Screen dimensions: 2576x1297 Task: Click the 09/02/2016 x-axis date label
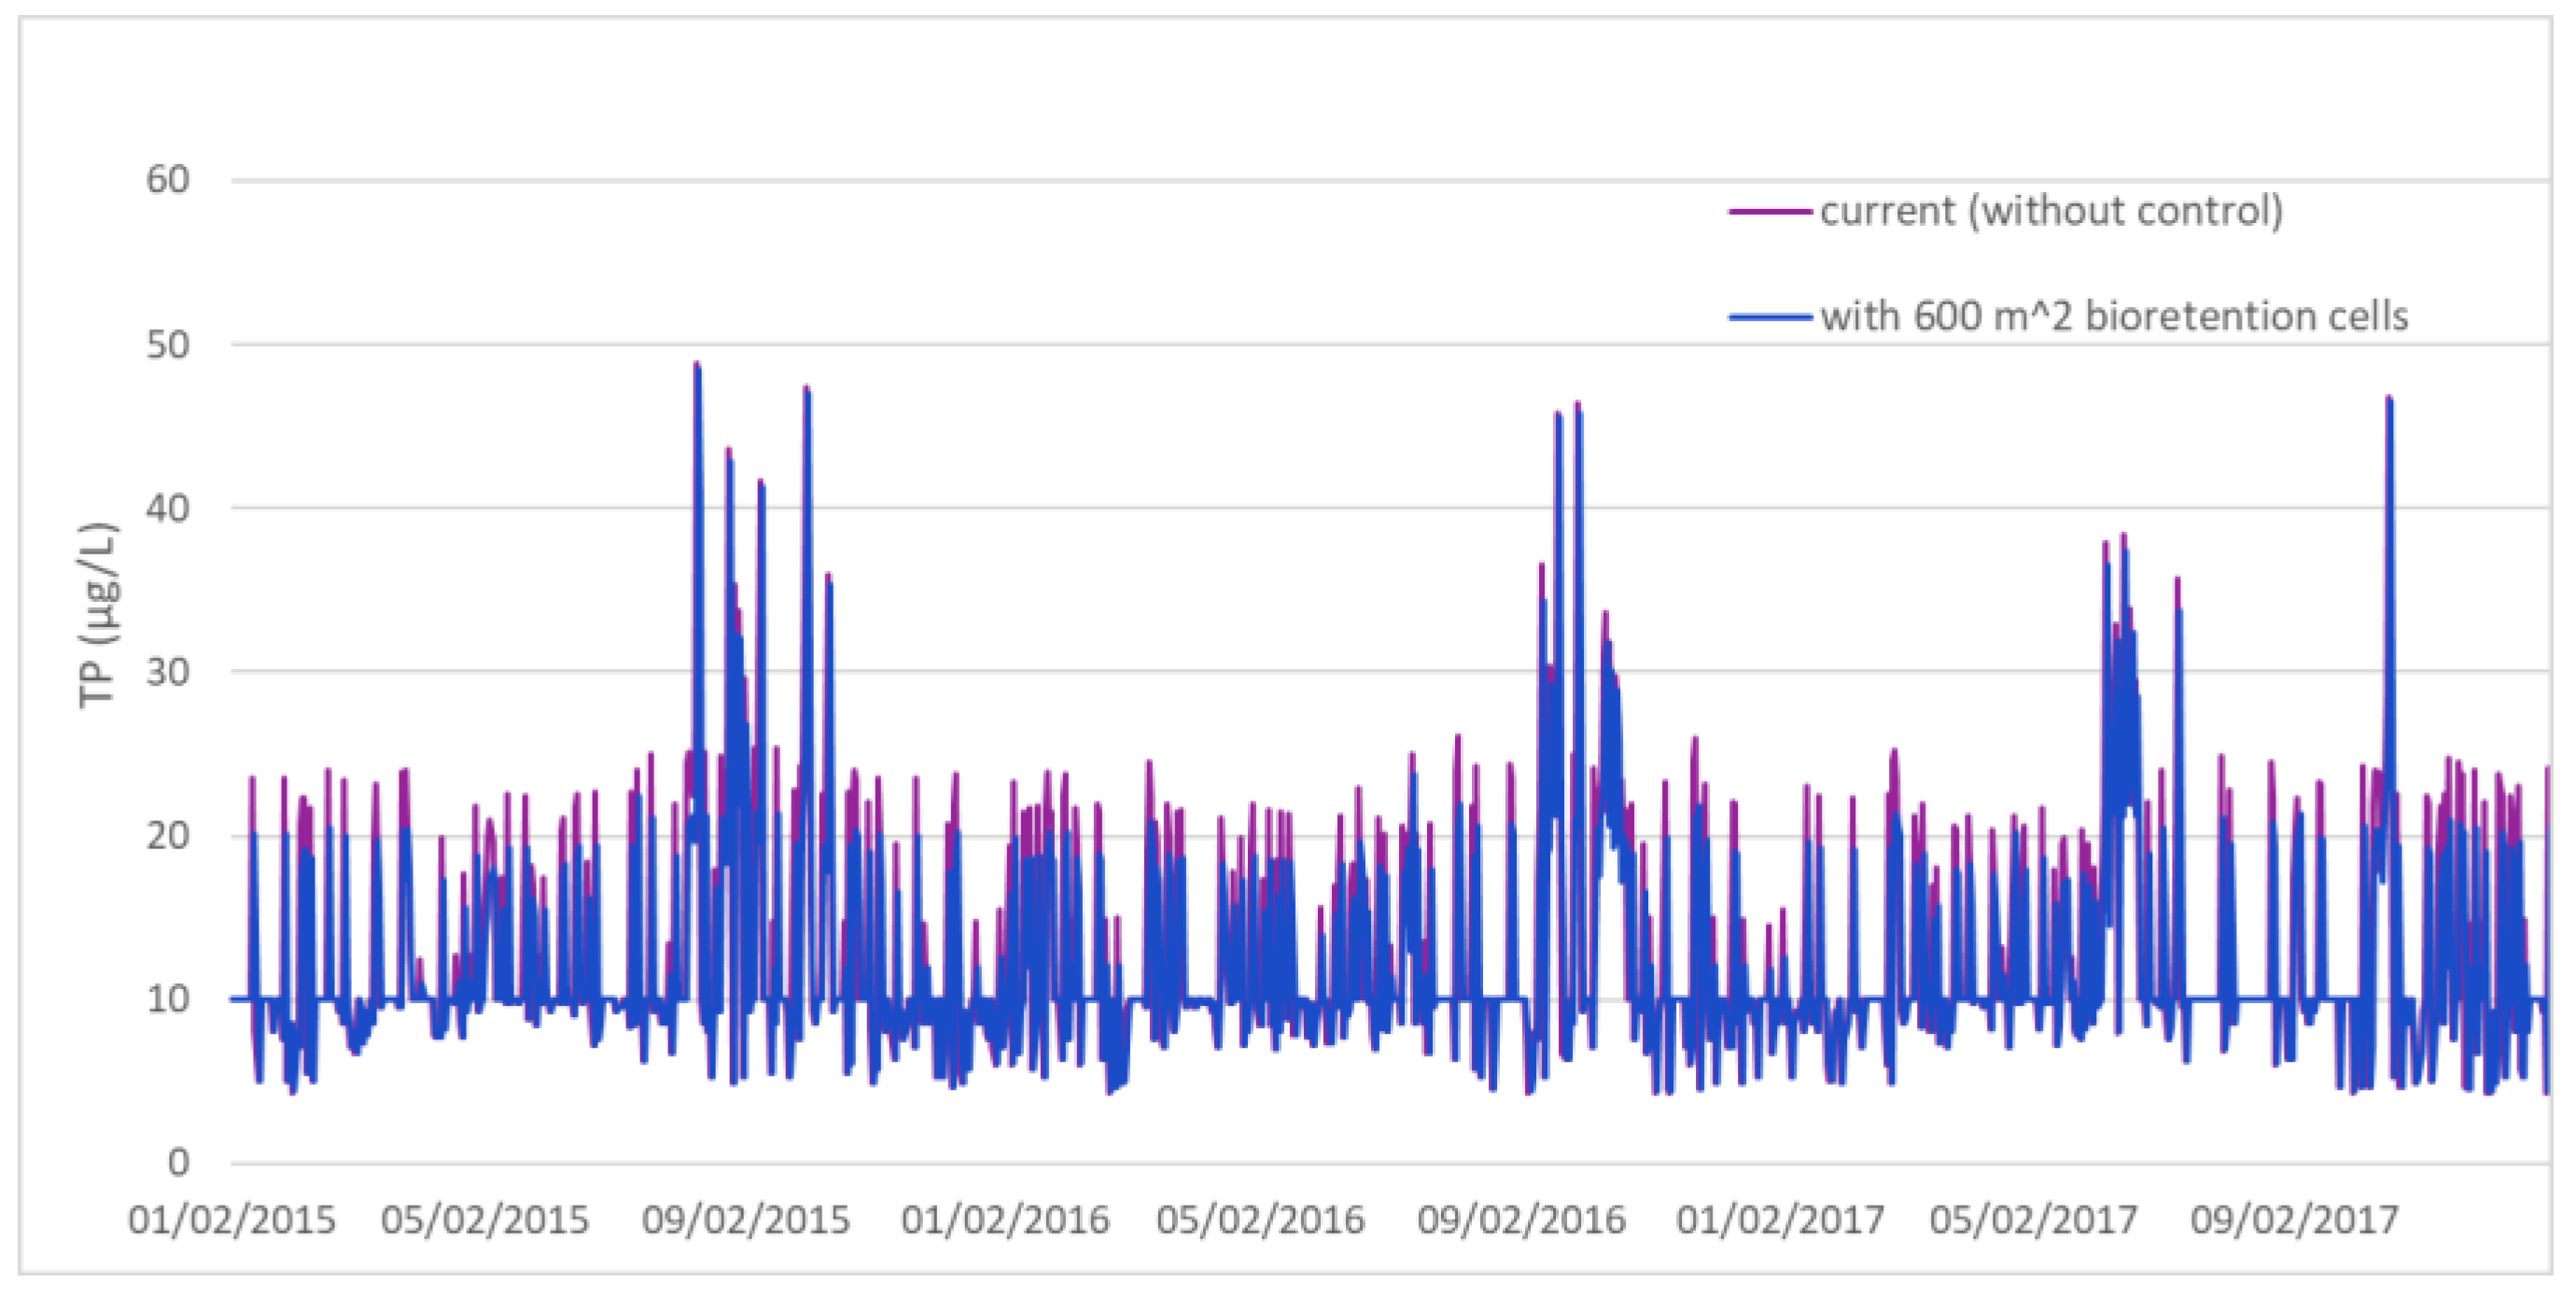pyautogui.click(x=1521, y=1221)
